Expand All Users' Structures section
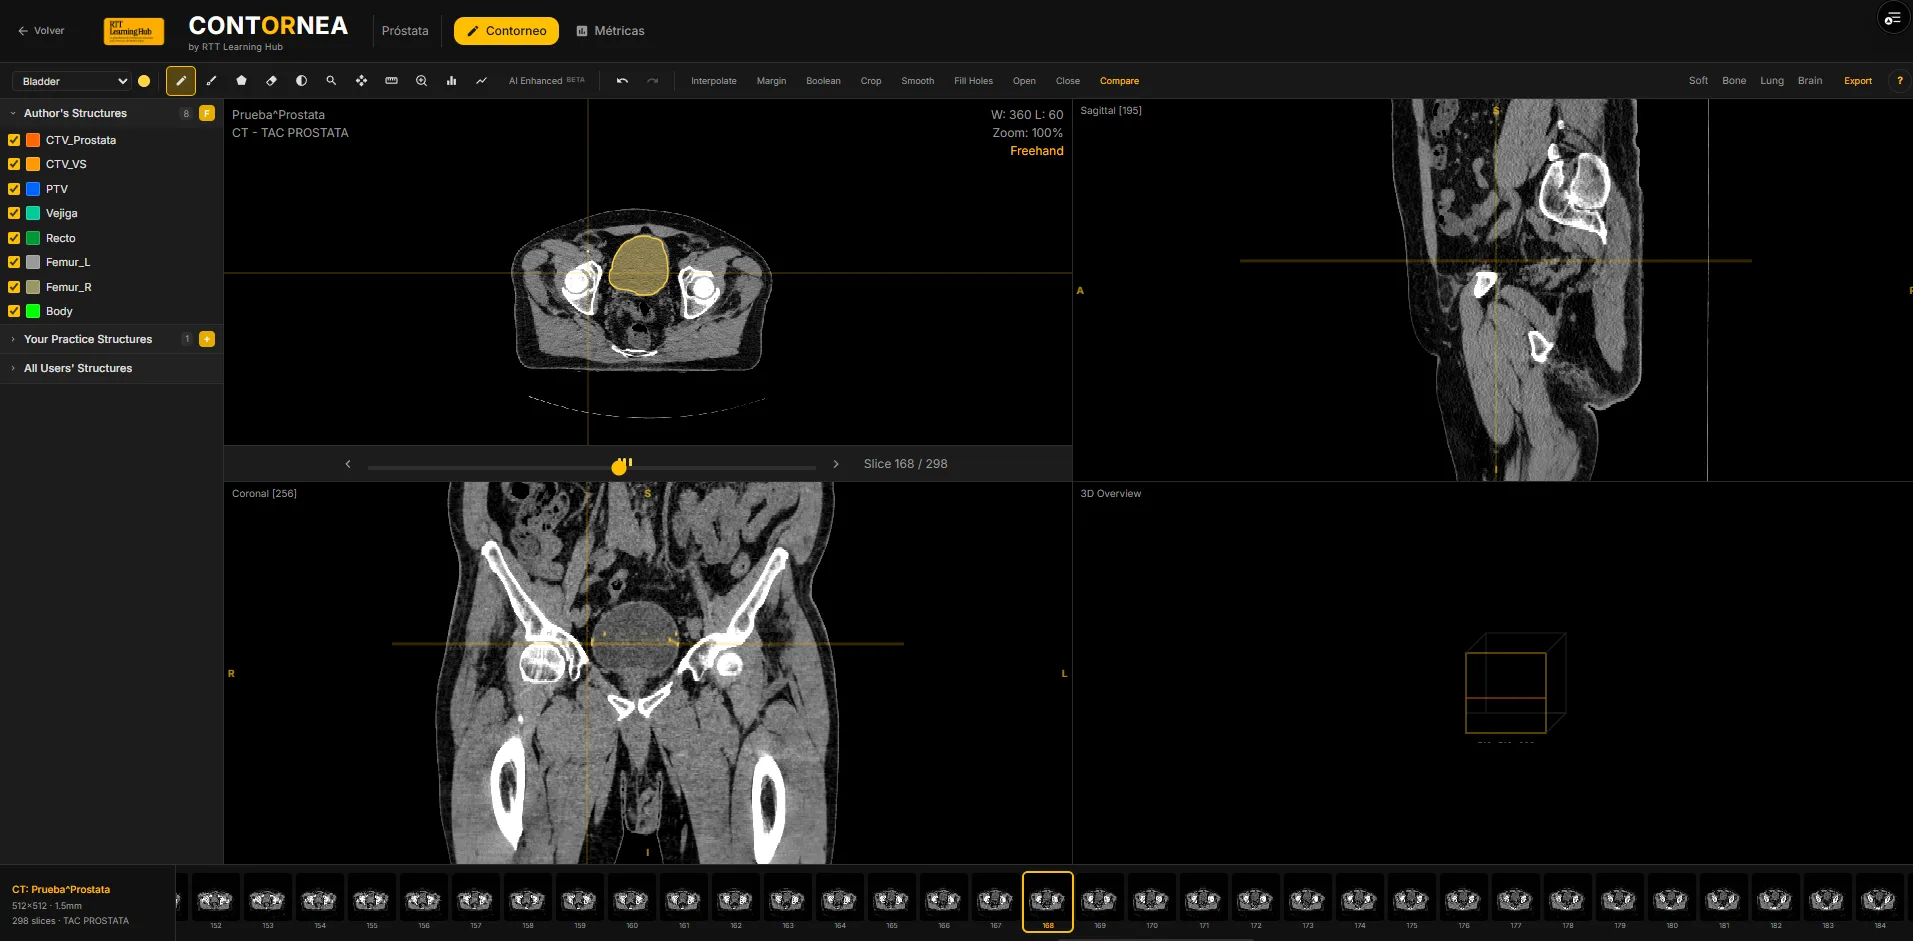1913x941 pixels. click(78, 368)
